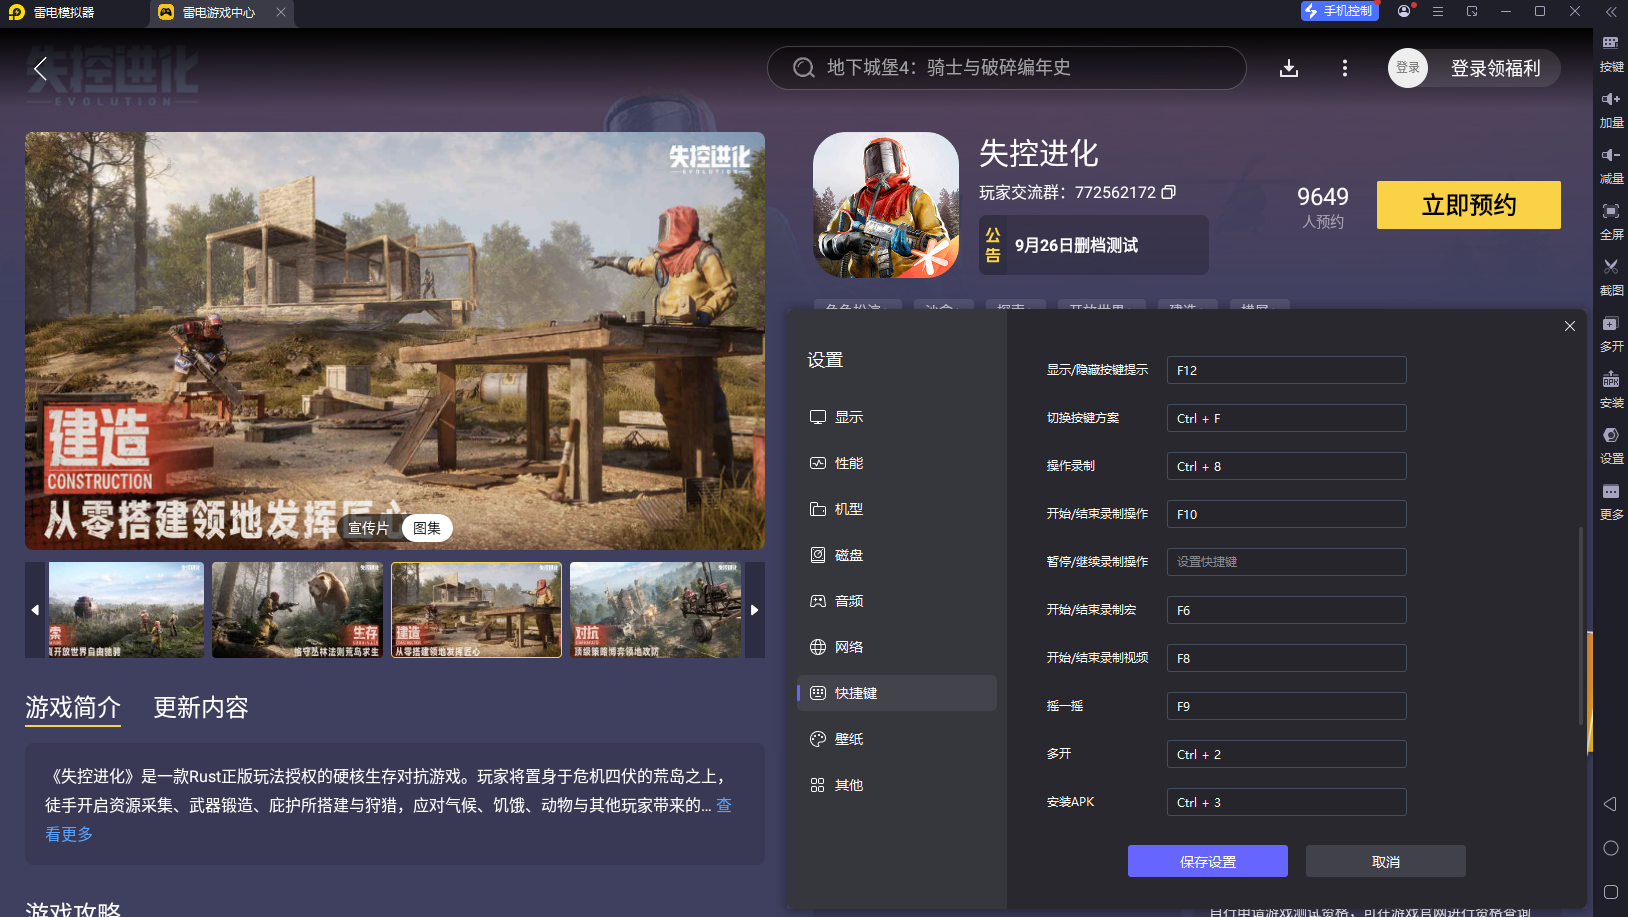
Task: Switch to the 更新内容 tab
Action: (201, 708)
